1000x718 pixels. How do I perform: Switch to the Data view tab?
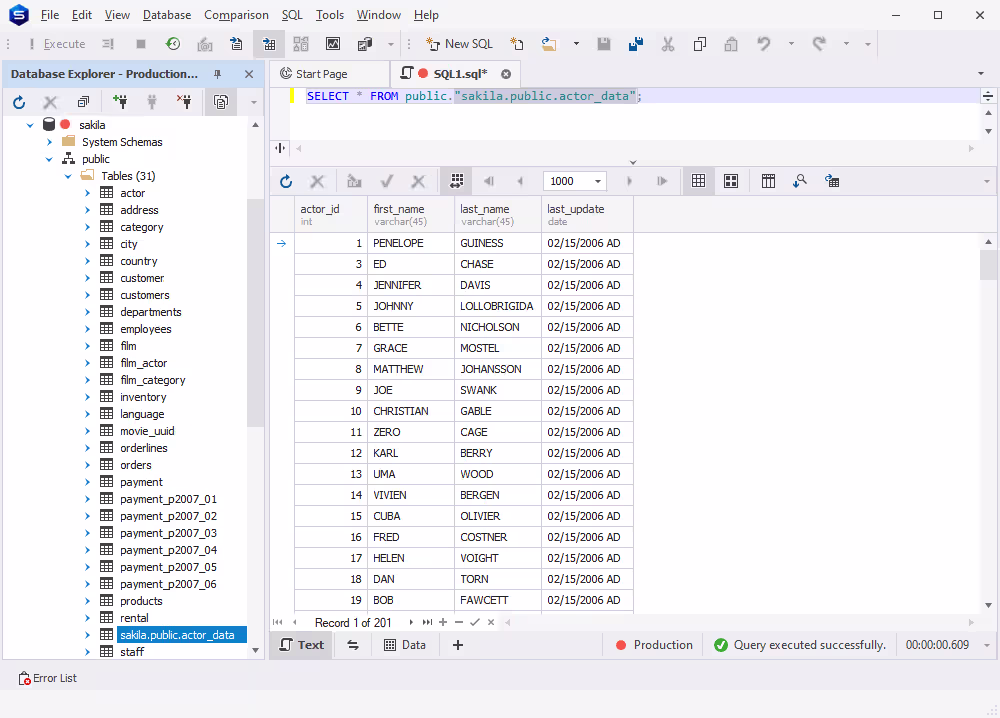[405, 645]
